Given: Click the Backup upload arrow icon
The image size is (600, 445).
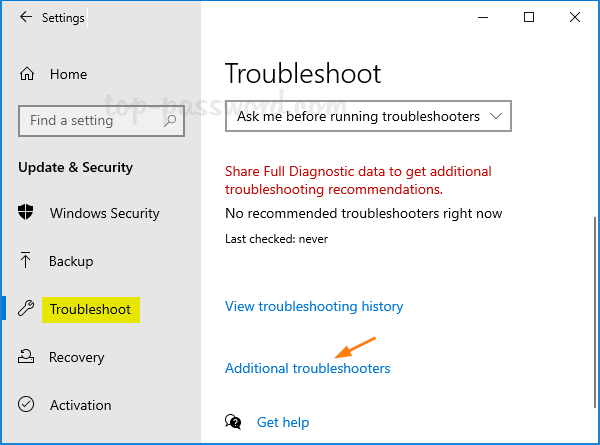Looking at the screenshot, I should point(27,261).
